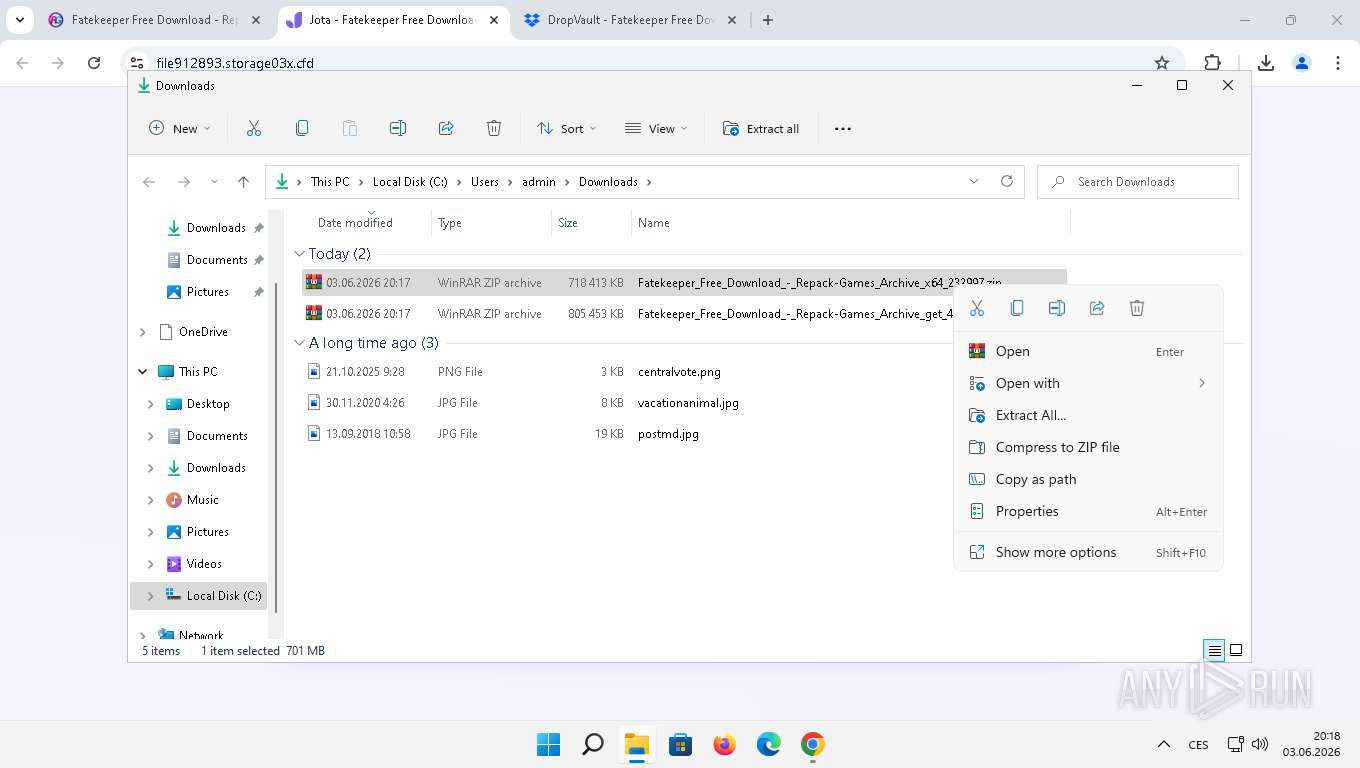The height and width of the screenshot is (768, 1360).
Task: Expand Open with submenu arrow
Action: 1202,383
